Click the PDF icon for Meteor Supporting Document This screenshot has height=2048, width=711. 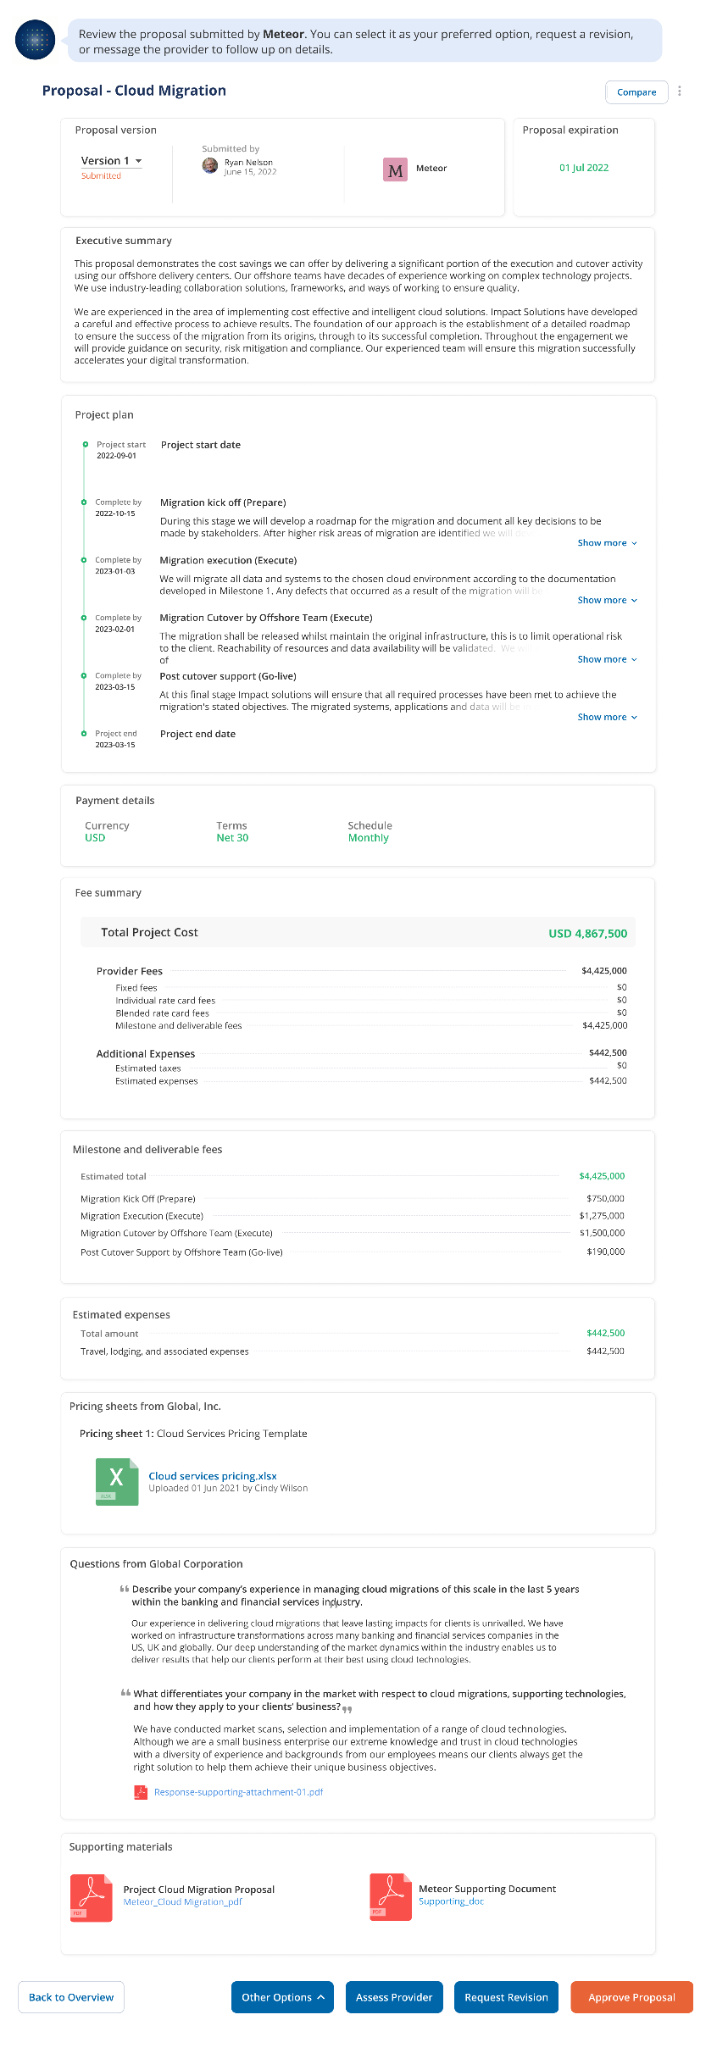(x=391, y=1897)
